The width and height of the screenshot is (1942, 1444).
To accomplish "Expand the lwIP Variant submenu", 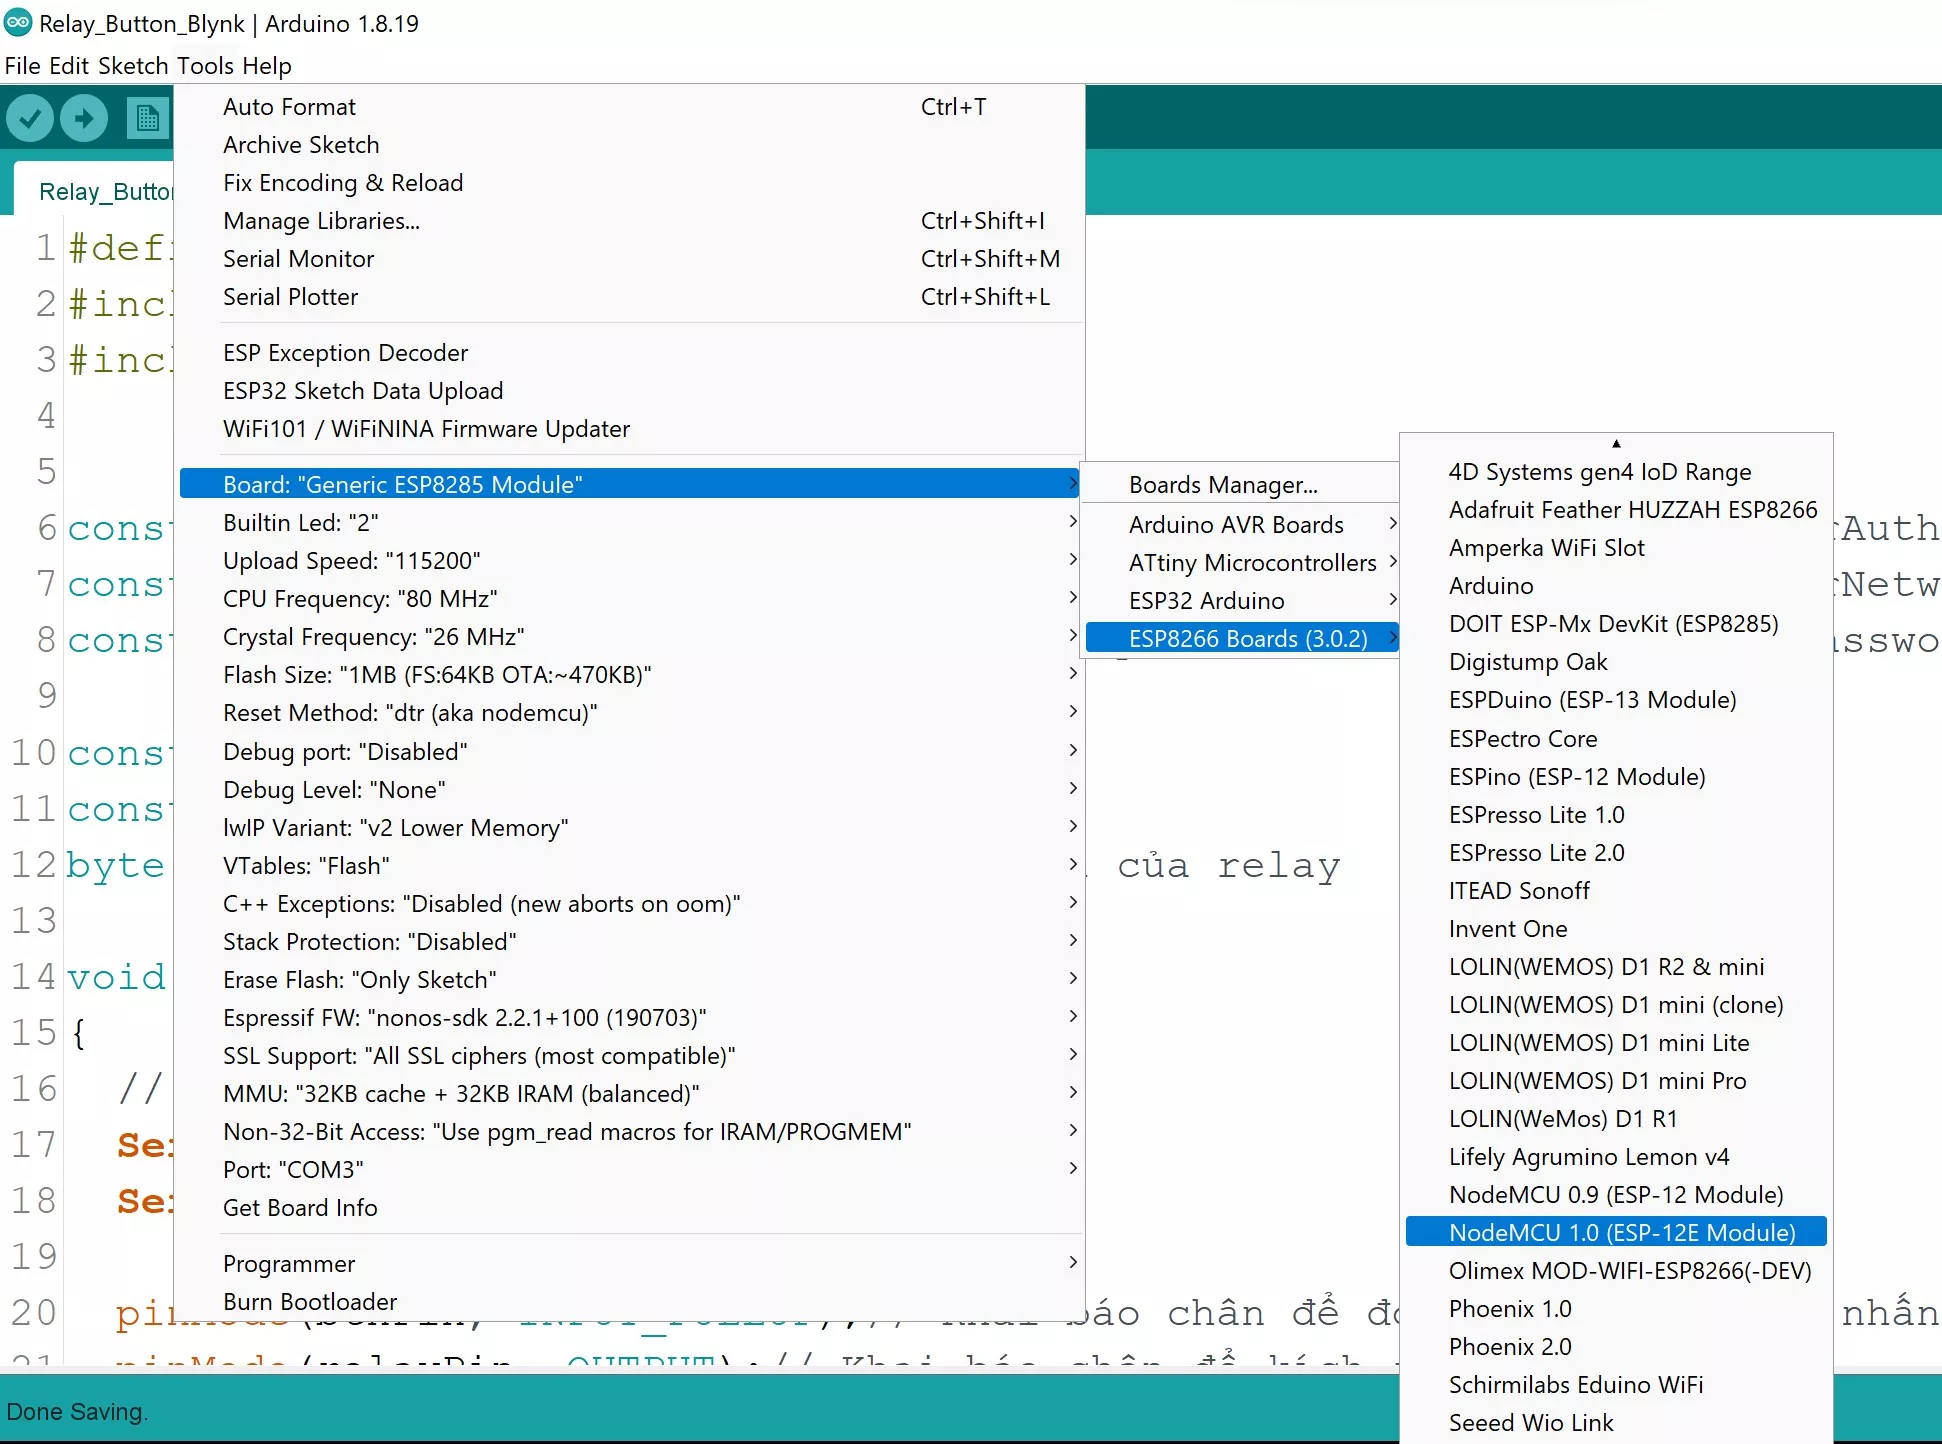I will [x=630, y=828].
